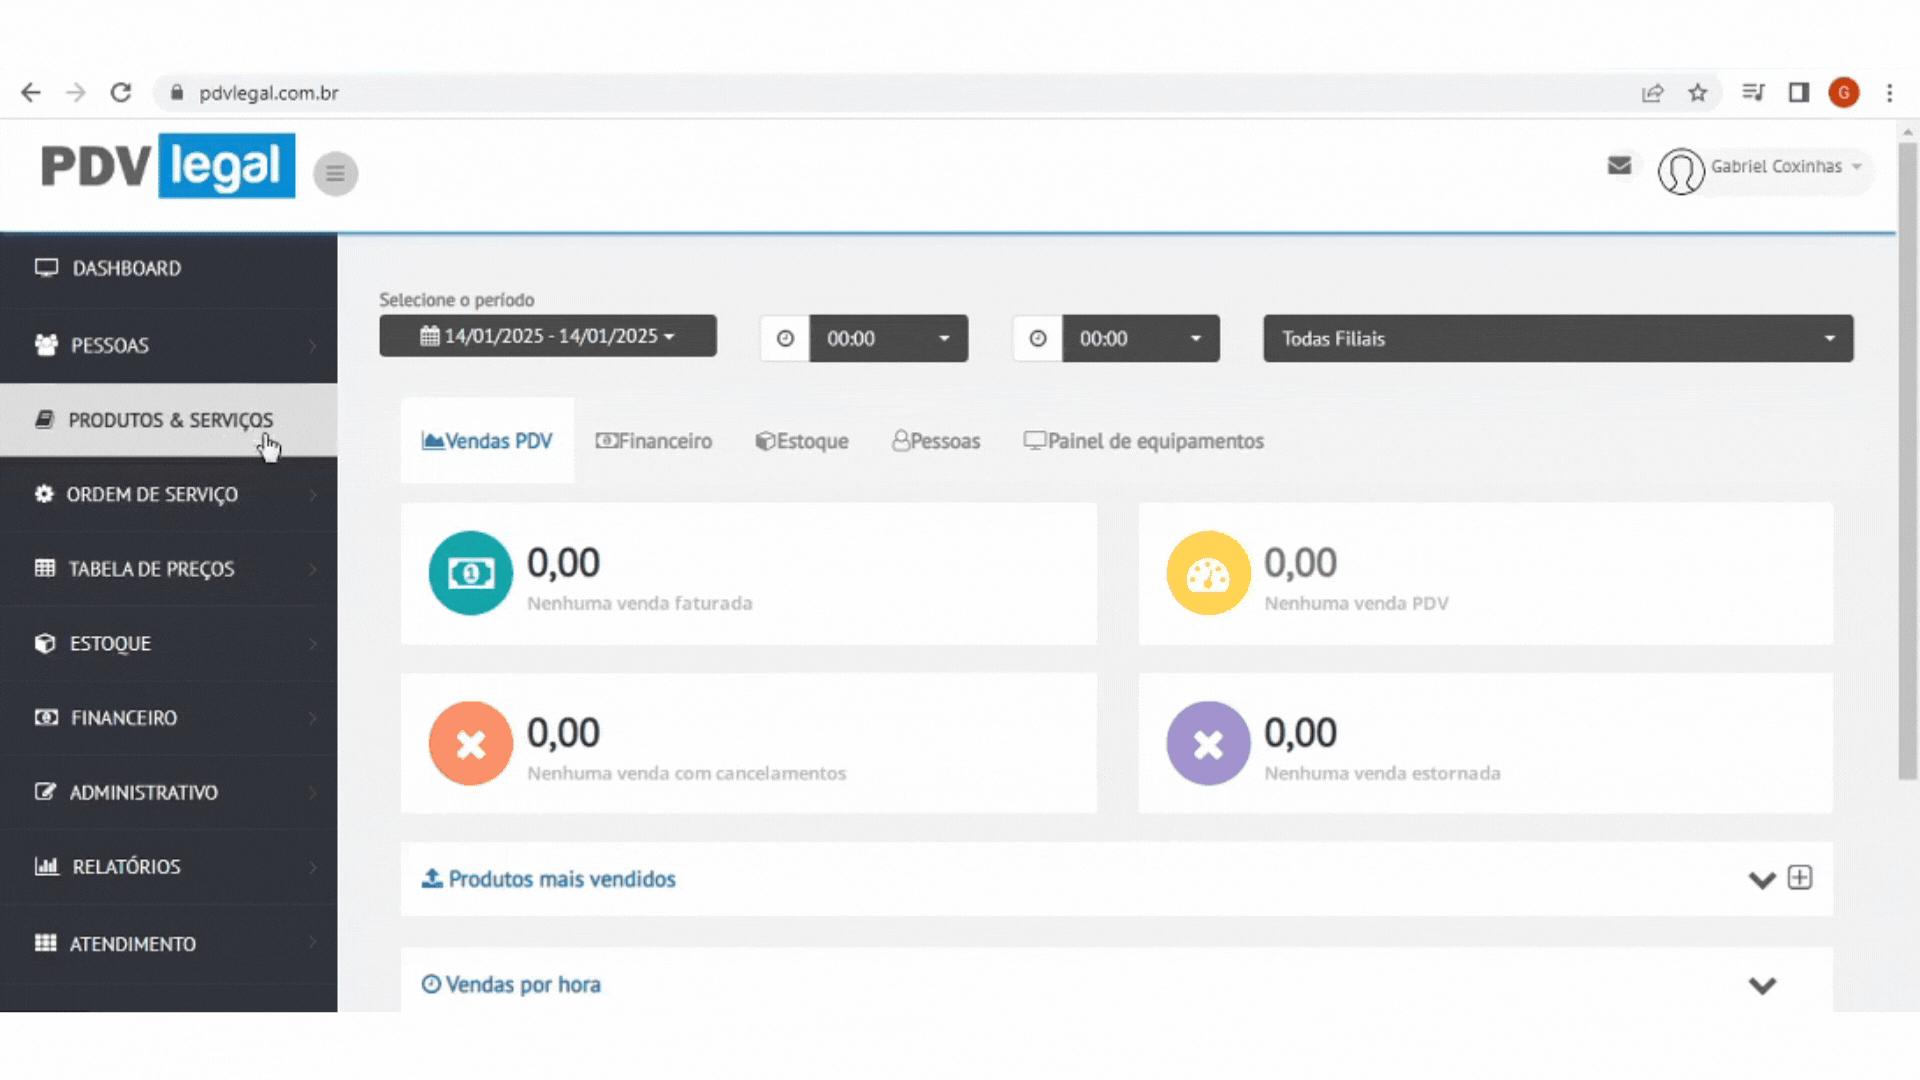This screenshot has width=1920, height=1080.
Task: Click the purple reversed sales X icon
Action: [1207, 743]
